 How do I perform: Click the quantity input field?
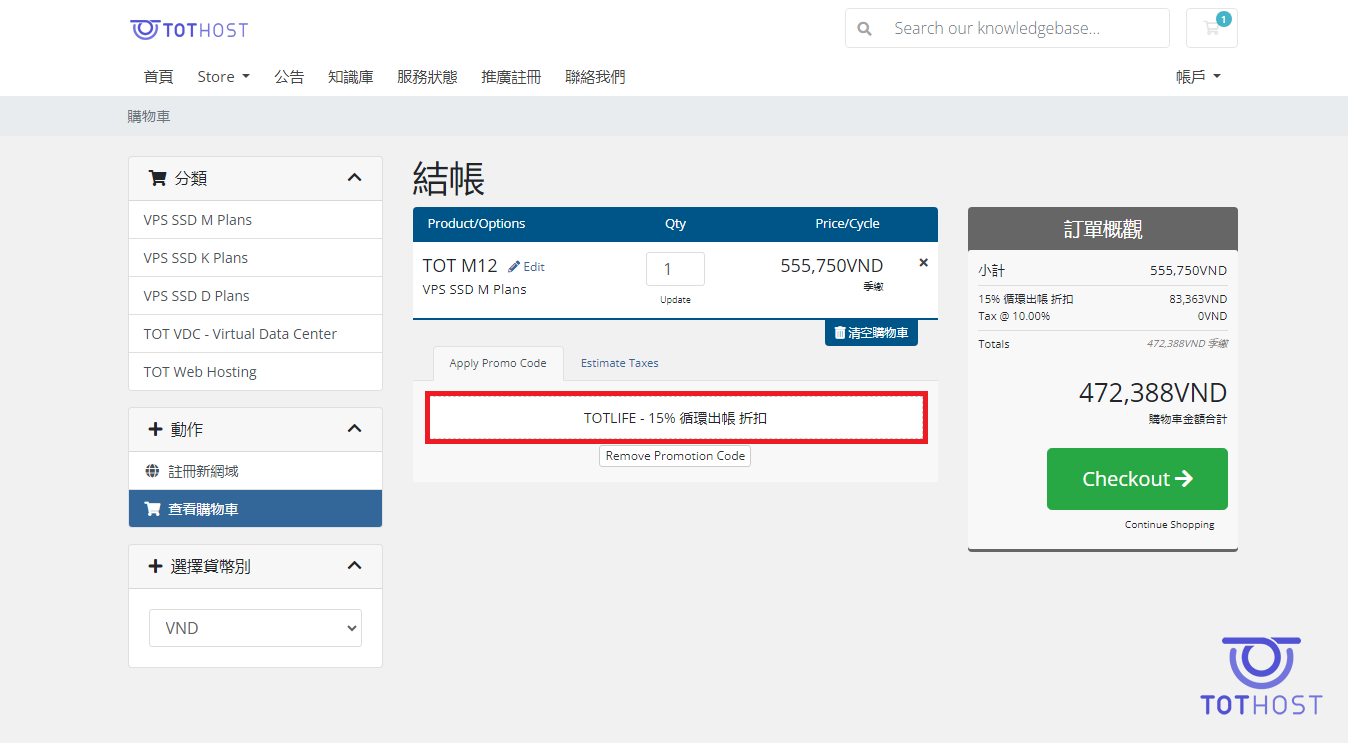click(675, 269)
